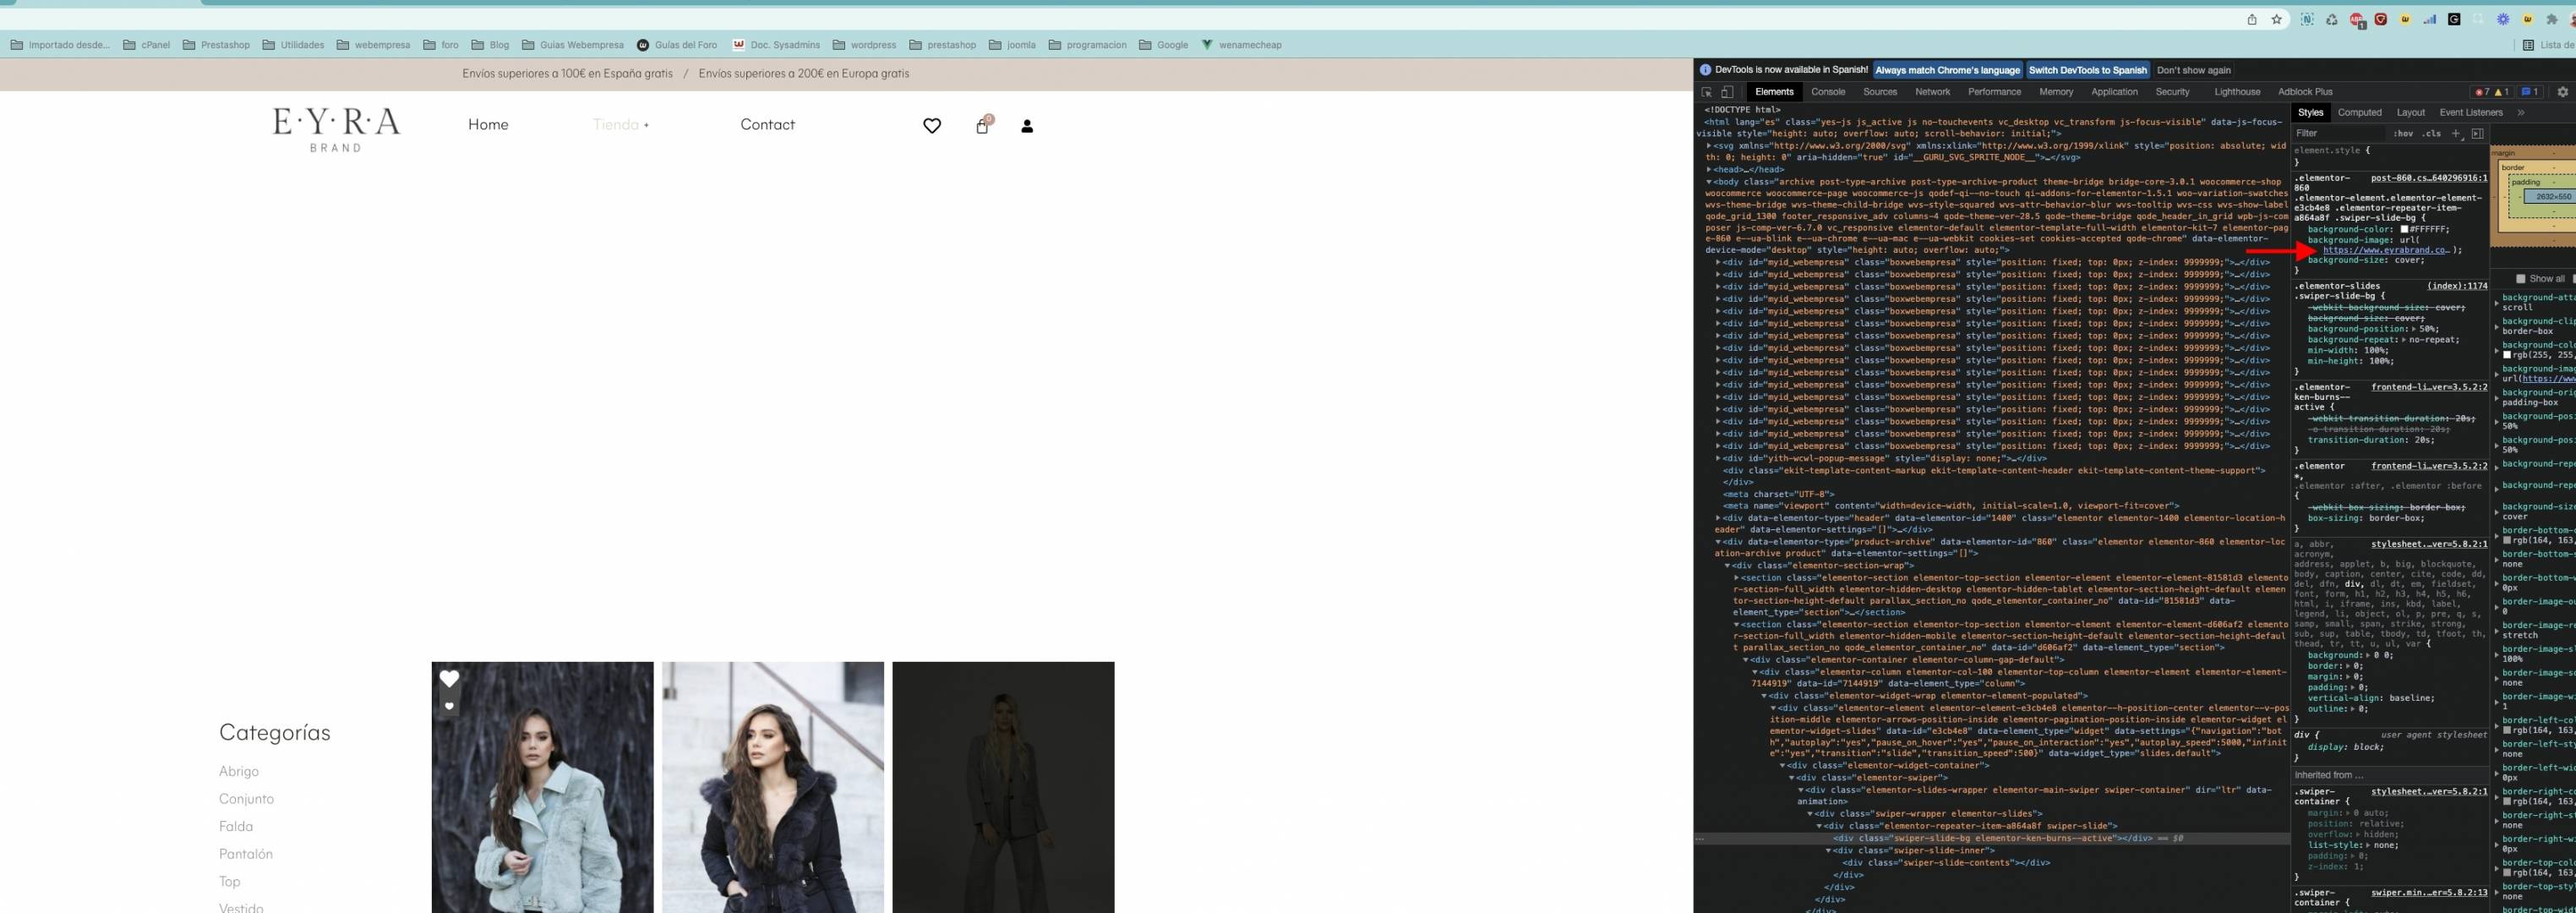Go to the Home page link

point(488,125)
